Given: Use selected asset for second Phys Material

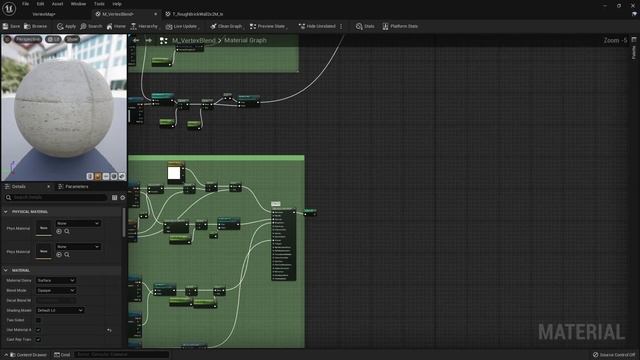Looking at the screenshot, I should pyautogui.click(x=59, y=255).
